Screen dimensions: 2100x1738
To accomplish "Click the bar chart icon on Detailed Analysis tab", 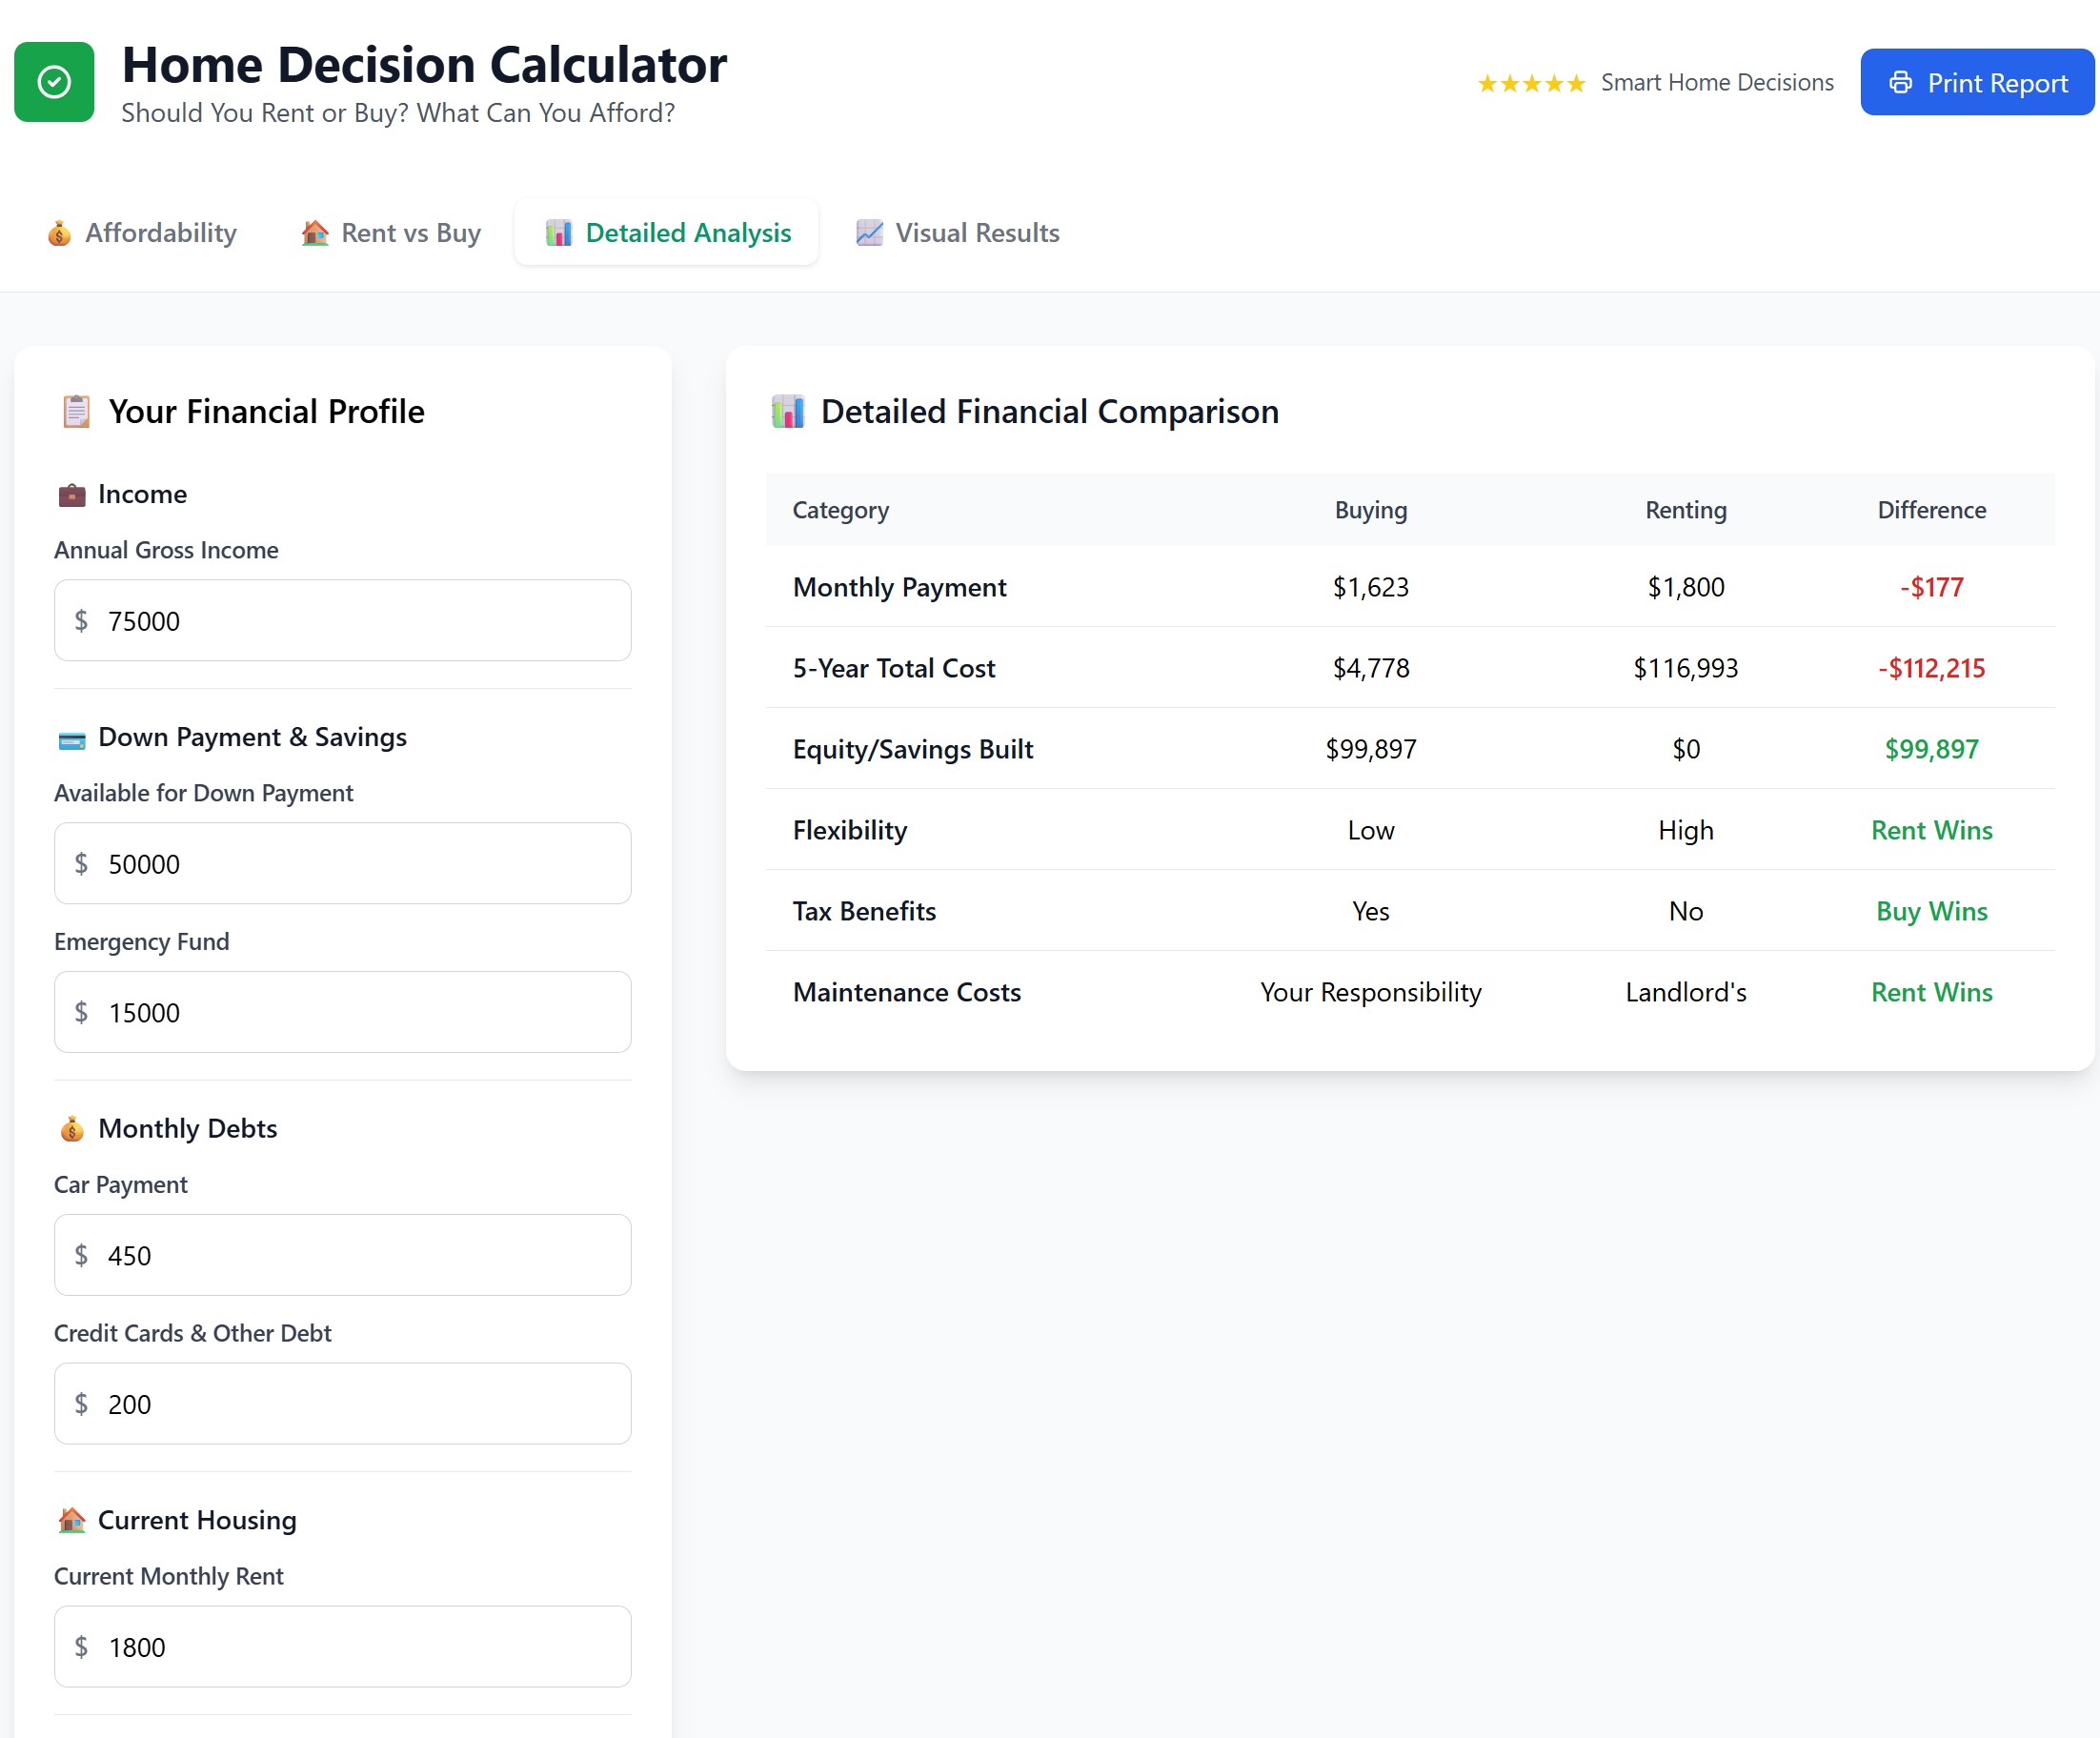I will (x=557, y=232).
